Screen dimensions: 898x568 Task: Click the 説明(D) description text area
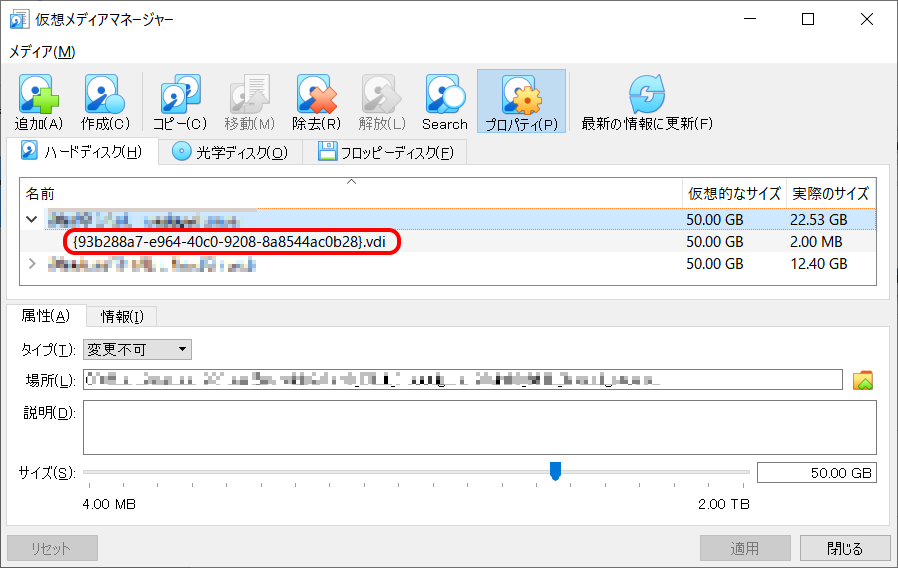(x=480, y=427)
